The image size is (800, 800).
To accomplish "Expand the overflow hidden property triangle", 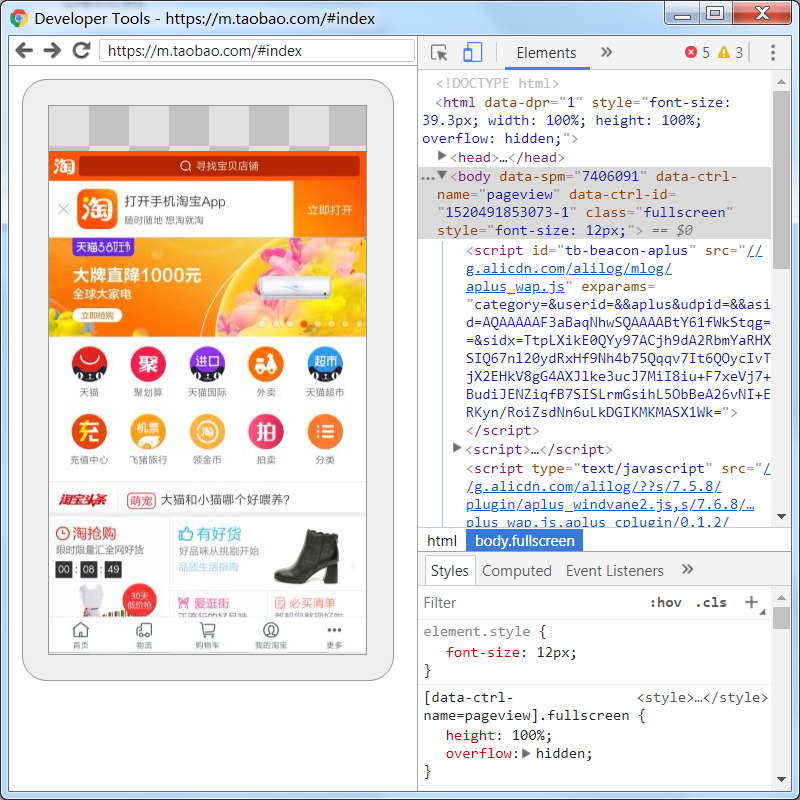I will pyautogui.click(x=527, y=753).
